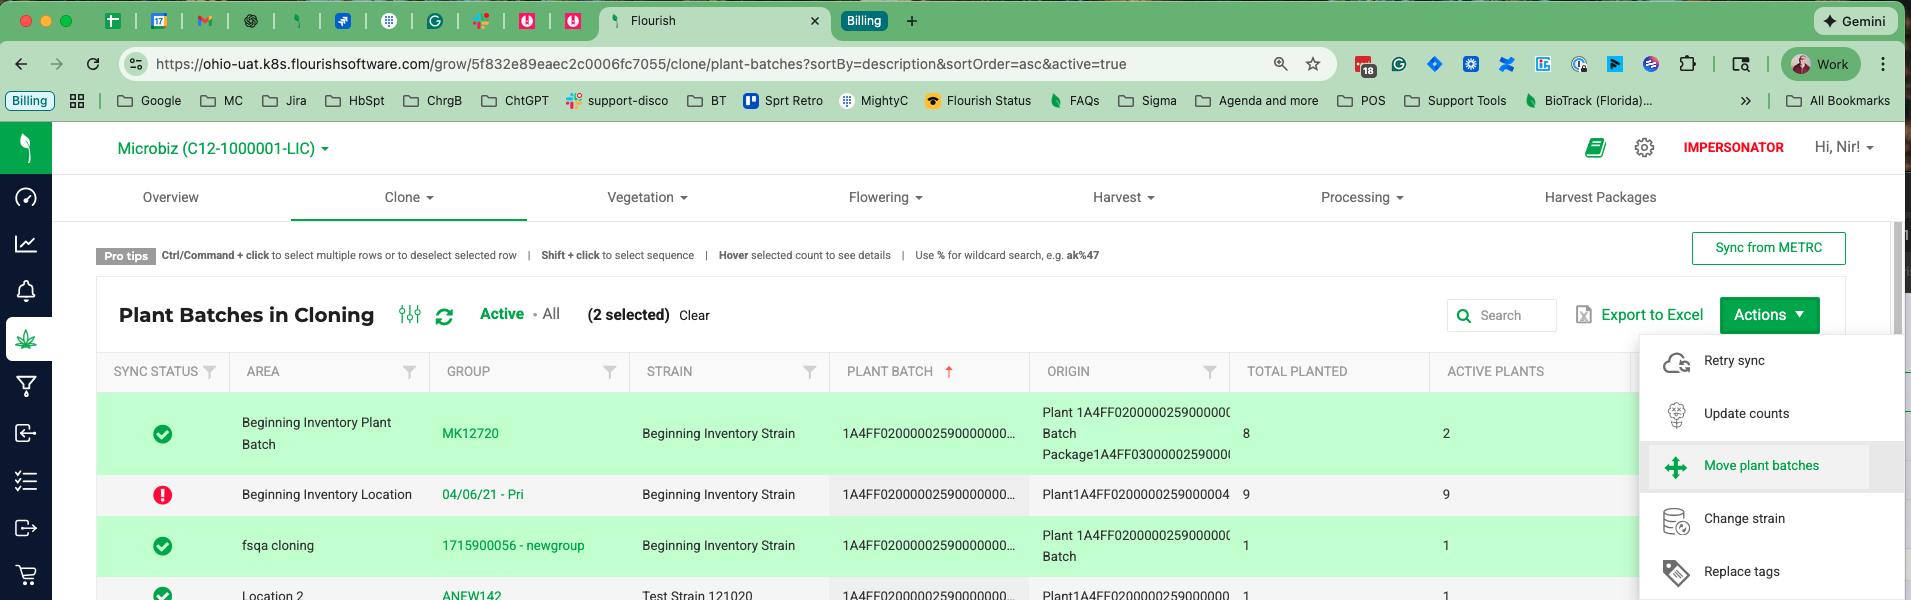The image size is (1911, 600).
Task: Open the column filter settings icon
Action: 410,315
